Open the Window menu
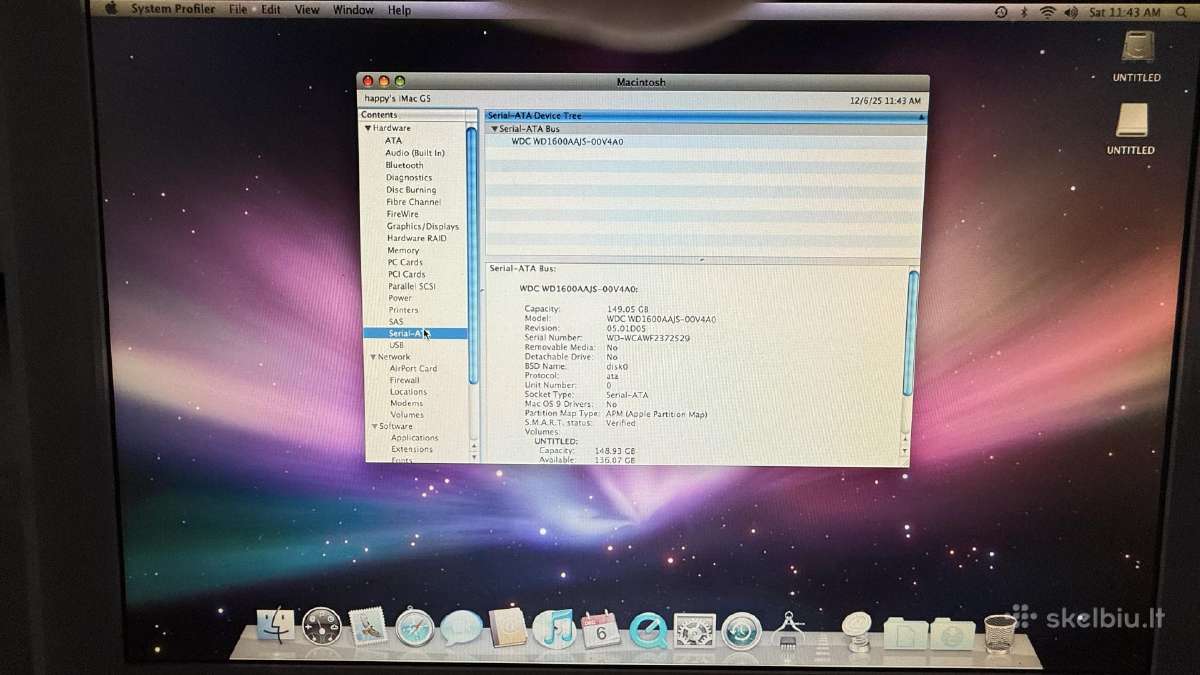The width and height of the screenshot is (1200, 675). click(353, 10)
